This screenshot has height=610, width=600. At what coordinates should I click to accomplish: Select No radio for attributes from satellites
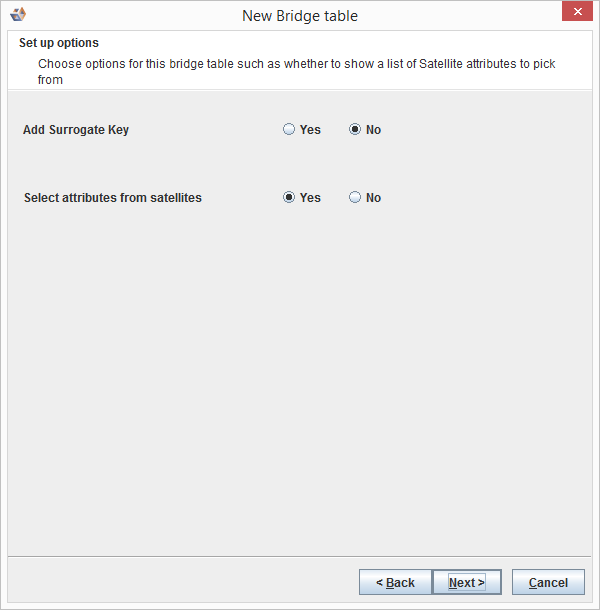[x=355, y=198]
